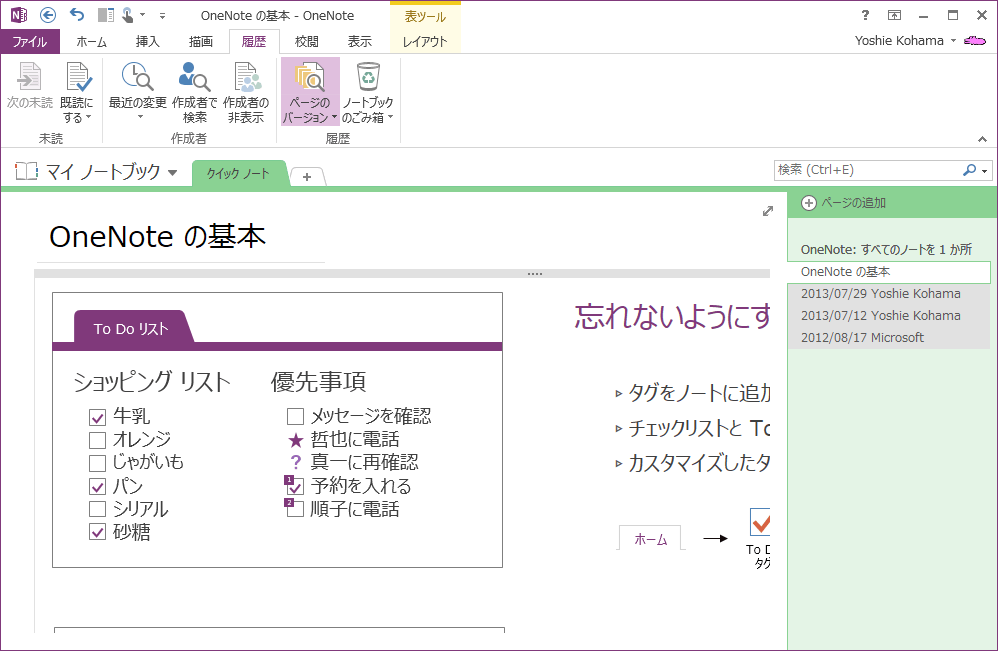
Task: Create a new section with plus tab
Action: (x=307, y=177)
